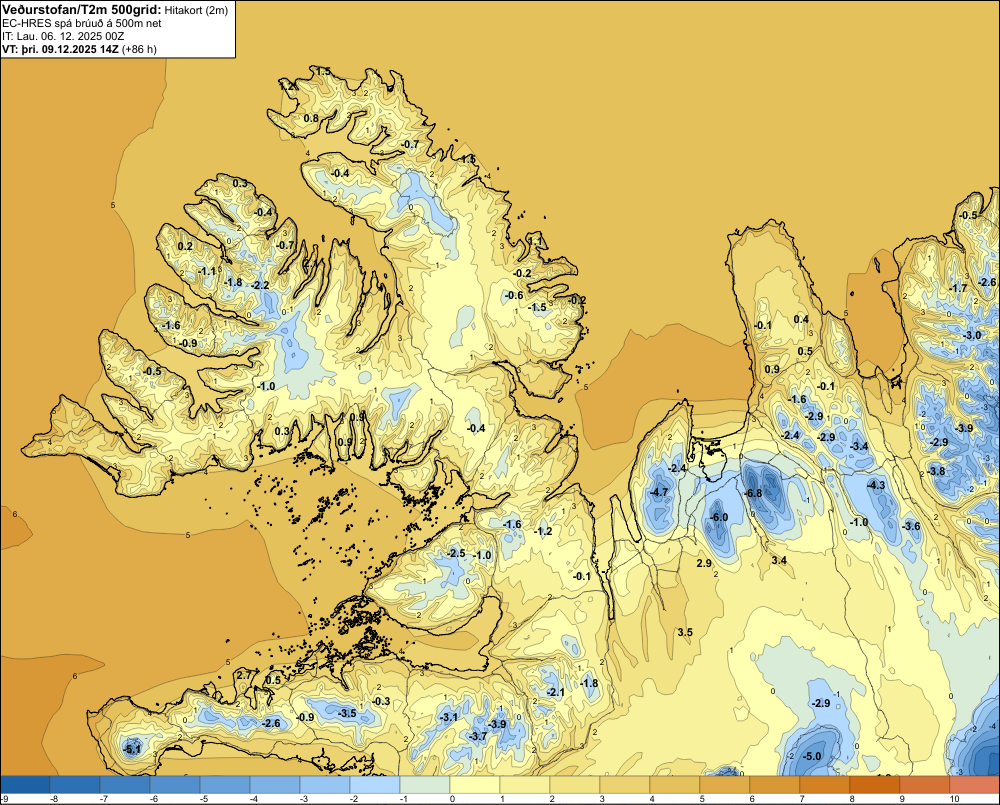
Task: Click the positive 0.4 temperature label
Action: click(x=801, y=320)
